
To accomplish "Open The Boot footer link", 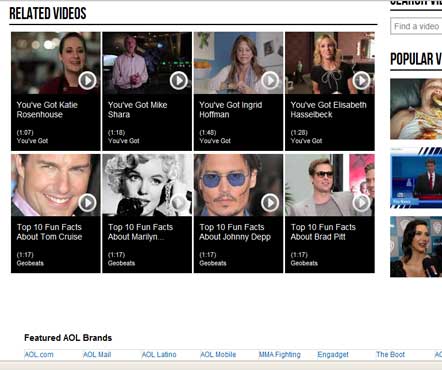I will pyautogui.click(x=390, y=355).
